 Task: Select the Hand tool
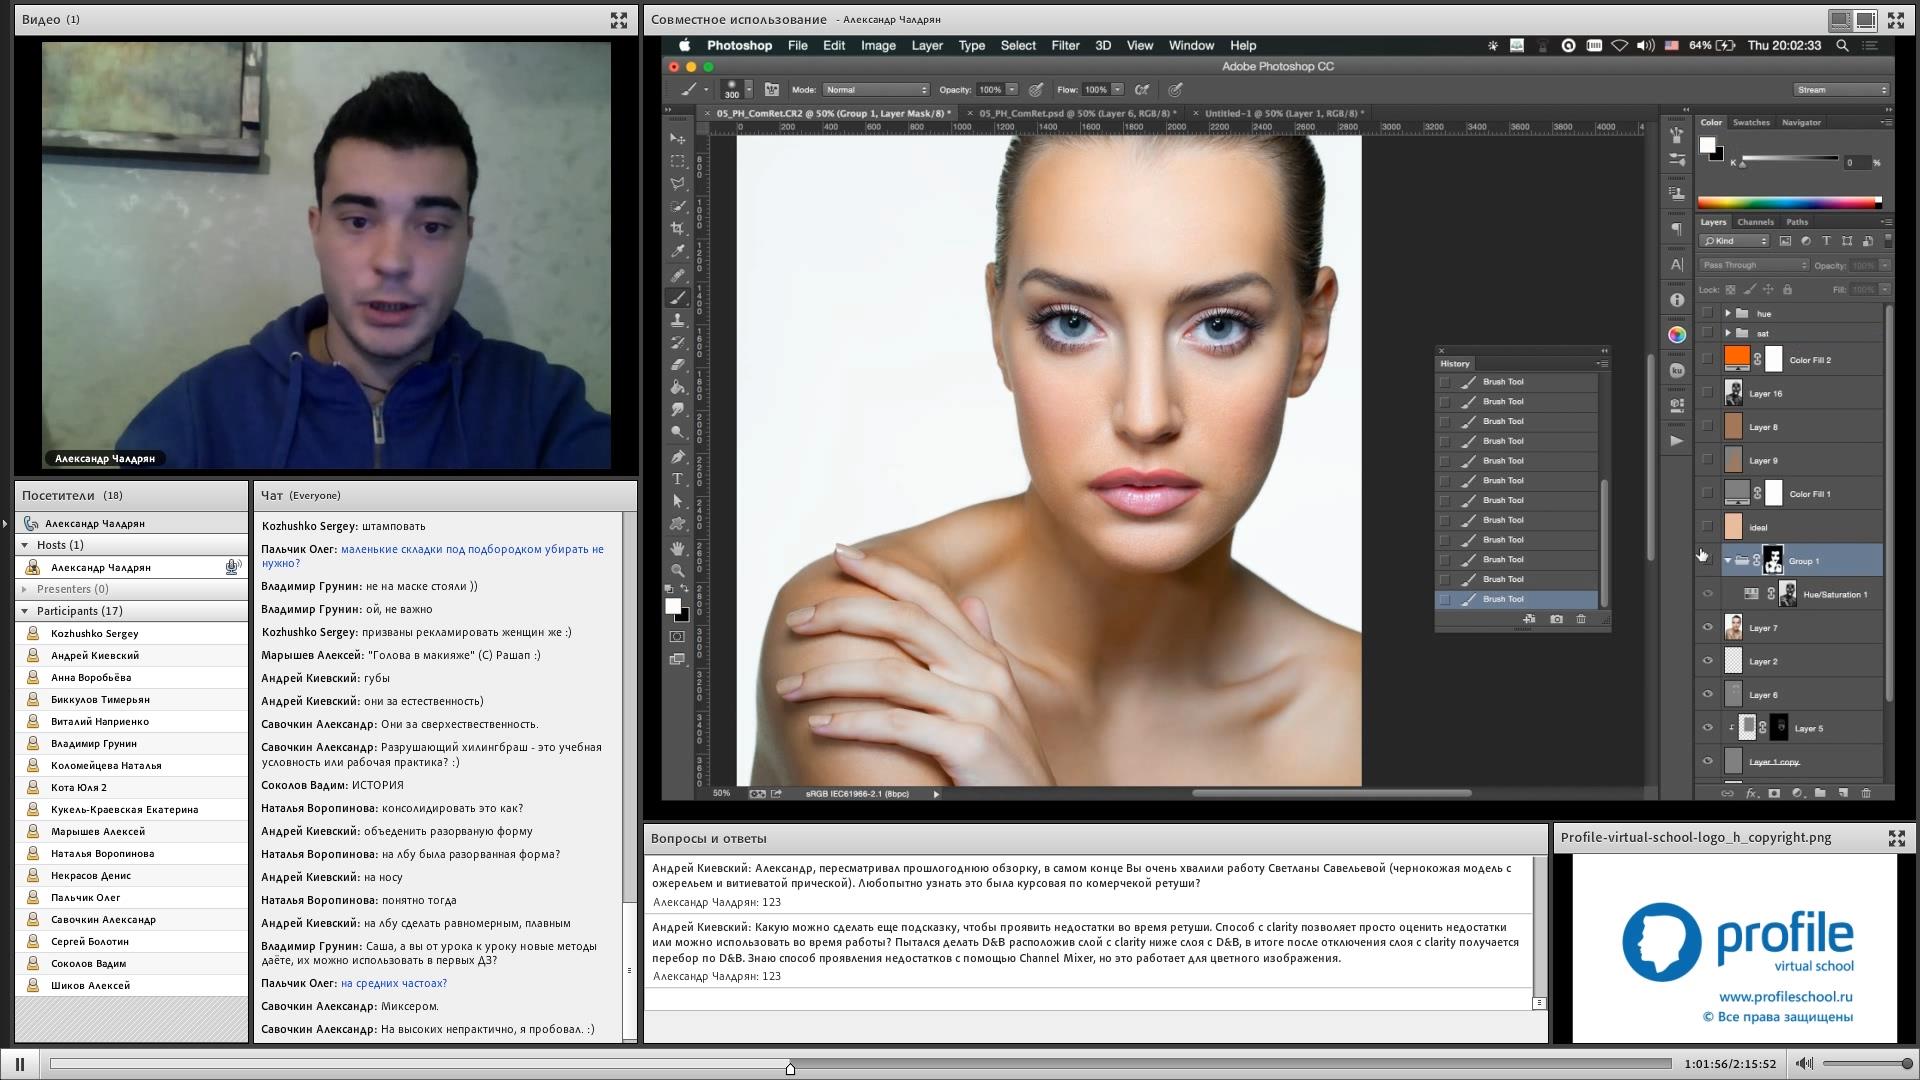[677, 548]
